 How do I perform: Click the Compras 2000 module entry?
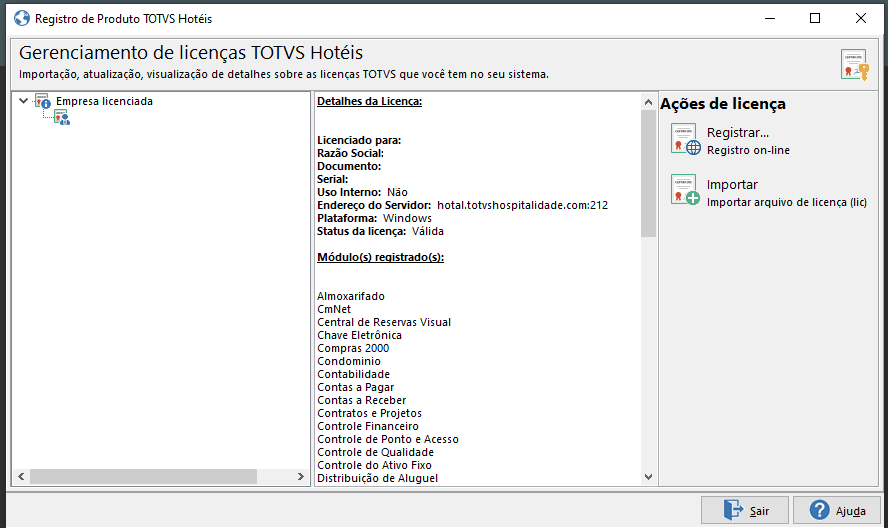(353, 348)
